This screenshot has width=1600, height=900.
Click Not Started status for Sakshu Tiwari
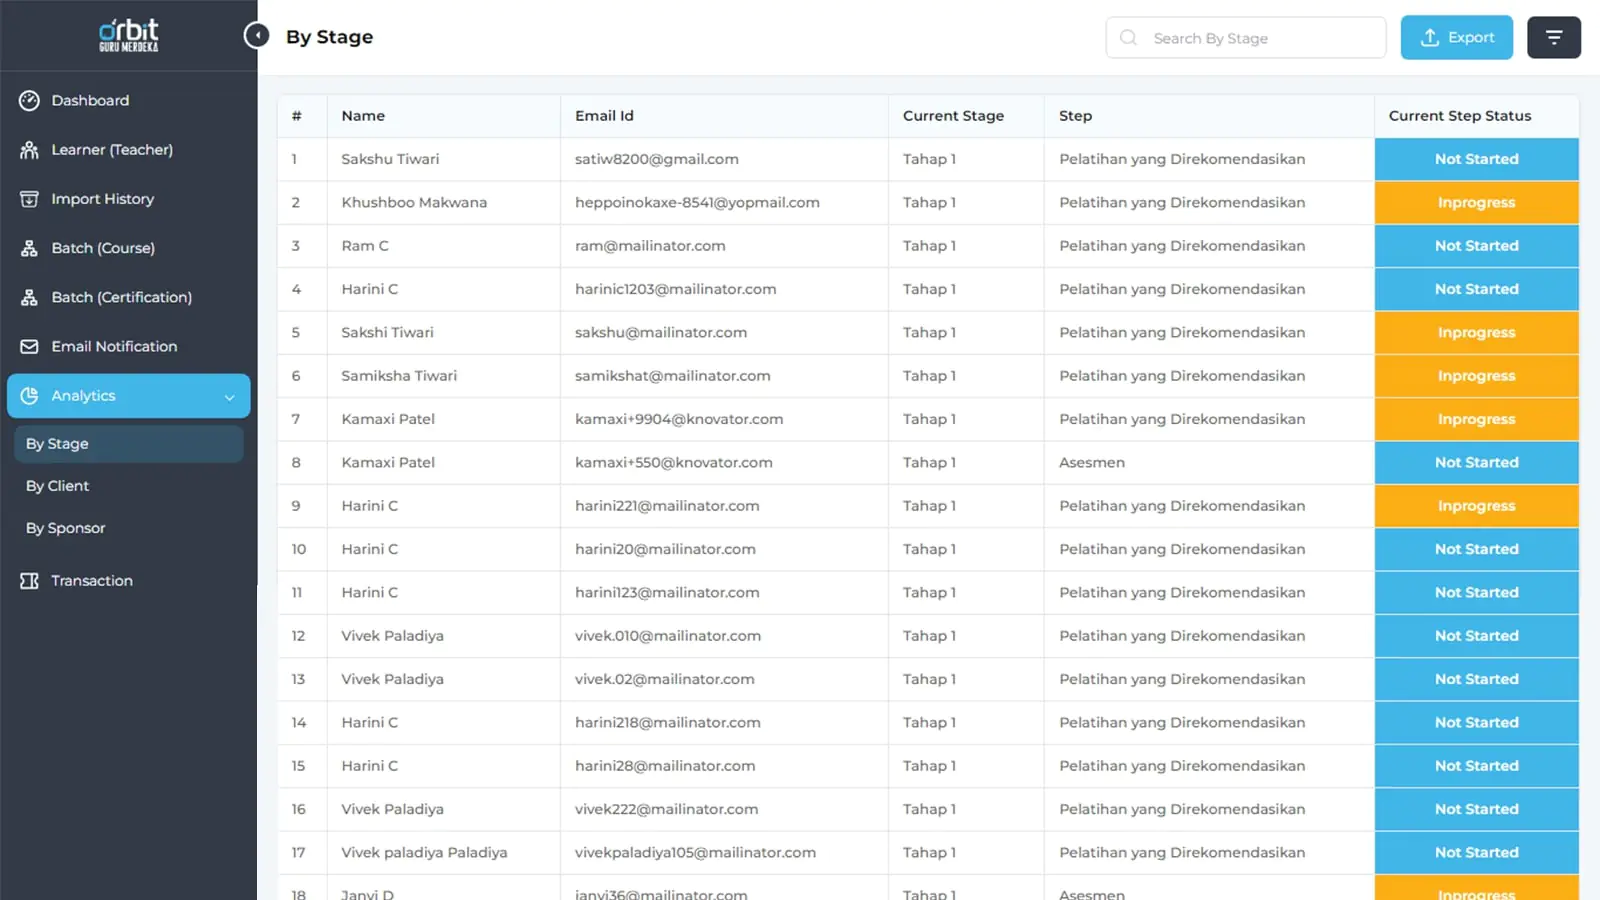coord(1476,159)
